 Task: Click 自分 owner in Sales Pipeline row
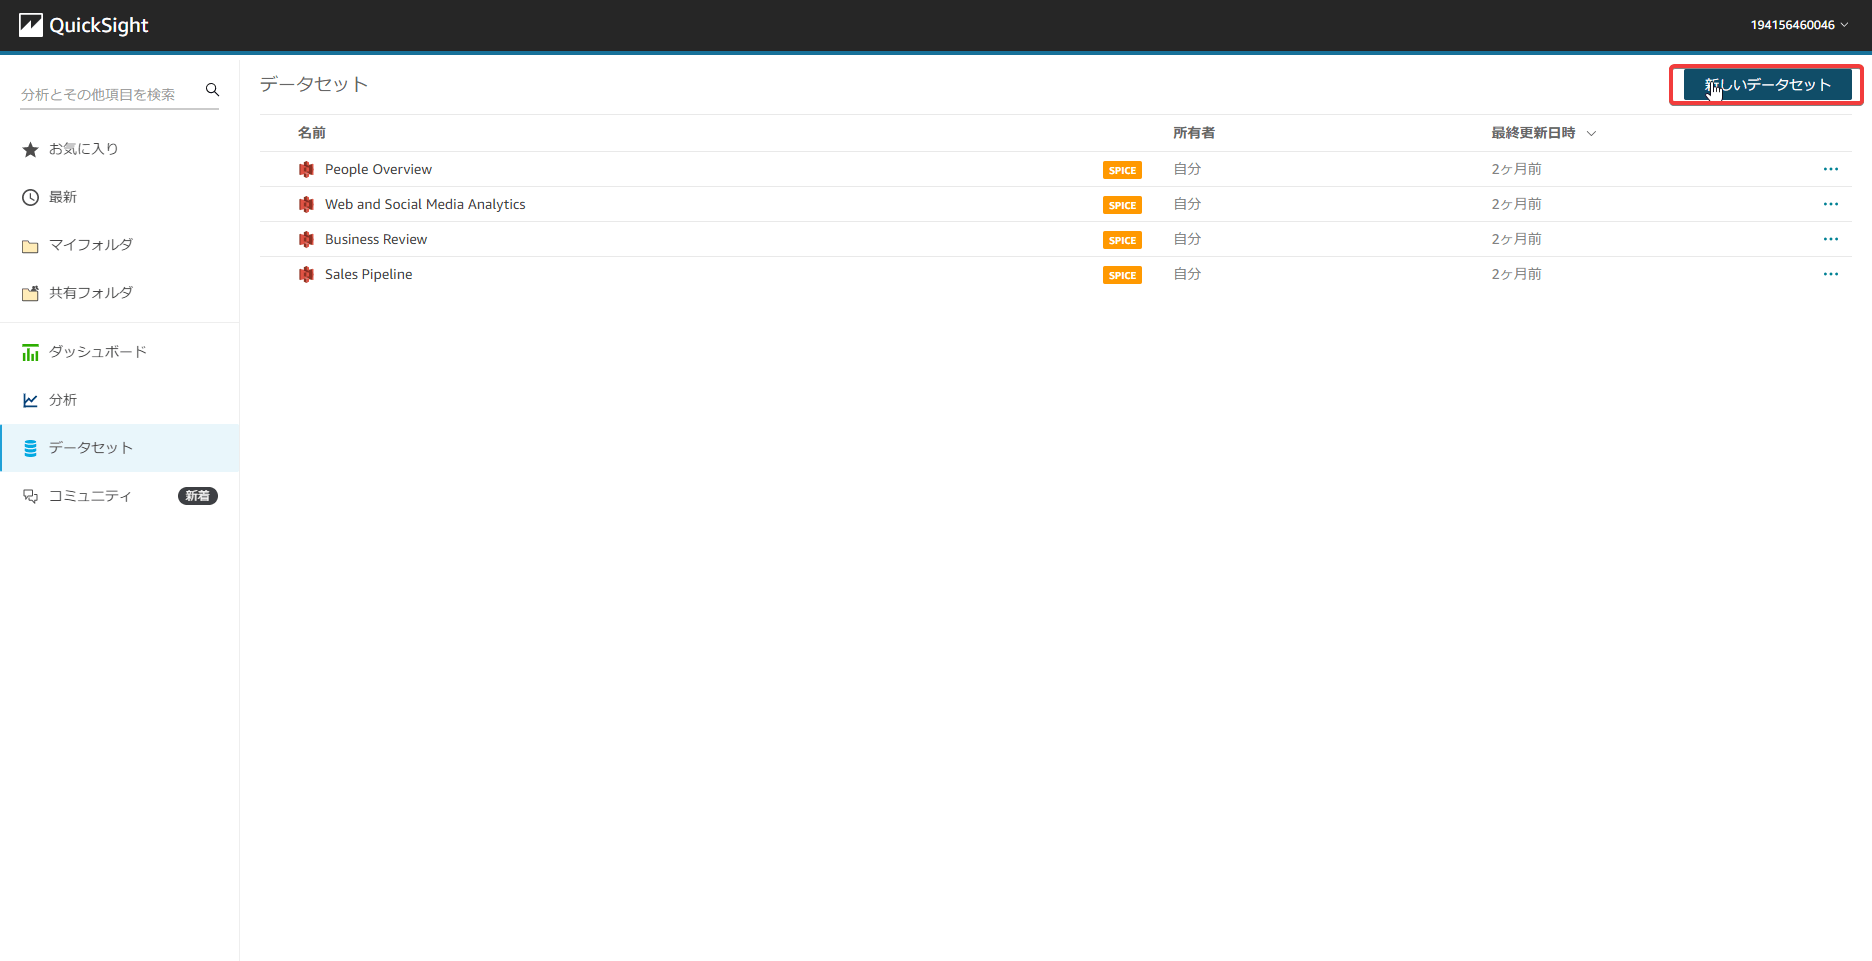[x=1187, y=274]
